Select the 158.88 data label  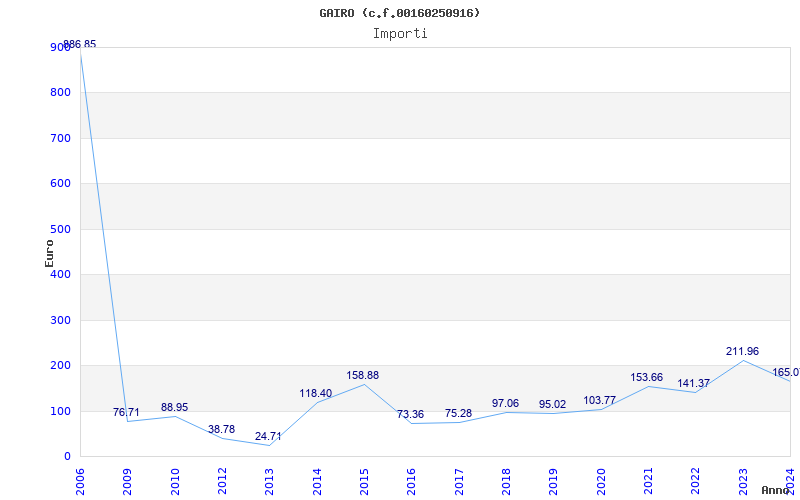pos(363,376)
